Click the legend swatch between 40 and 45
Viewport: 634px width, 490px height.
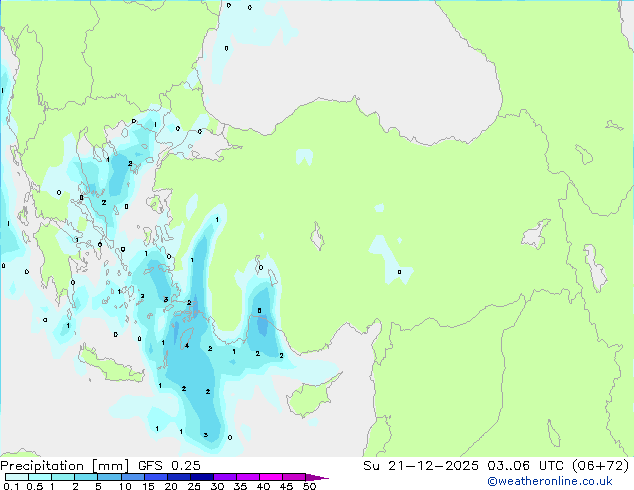pos(271,477)
